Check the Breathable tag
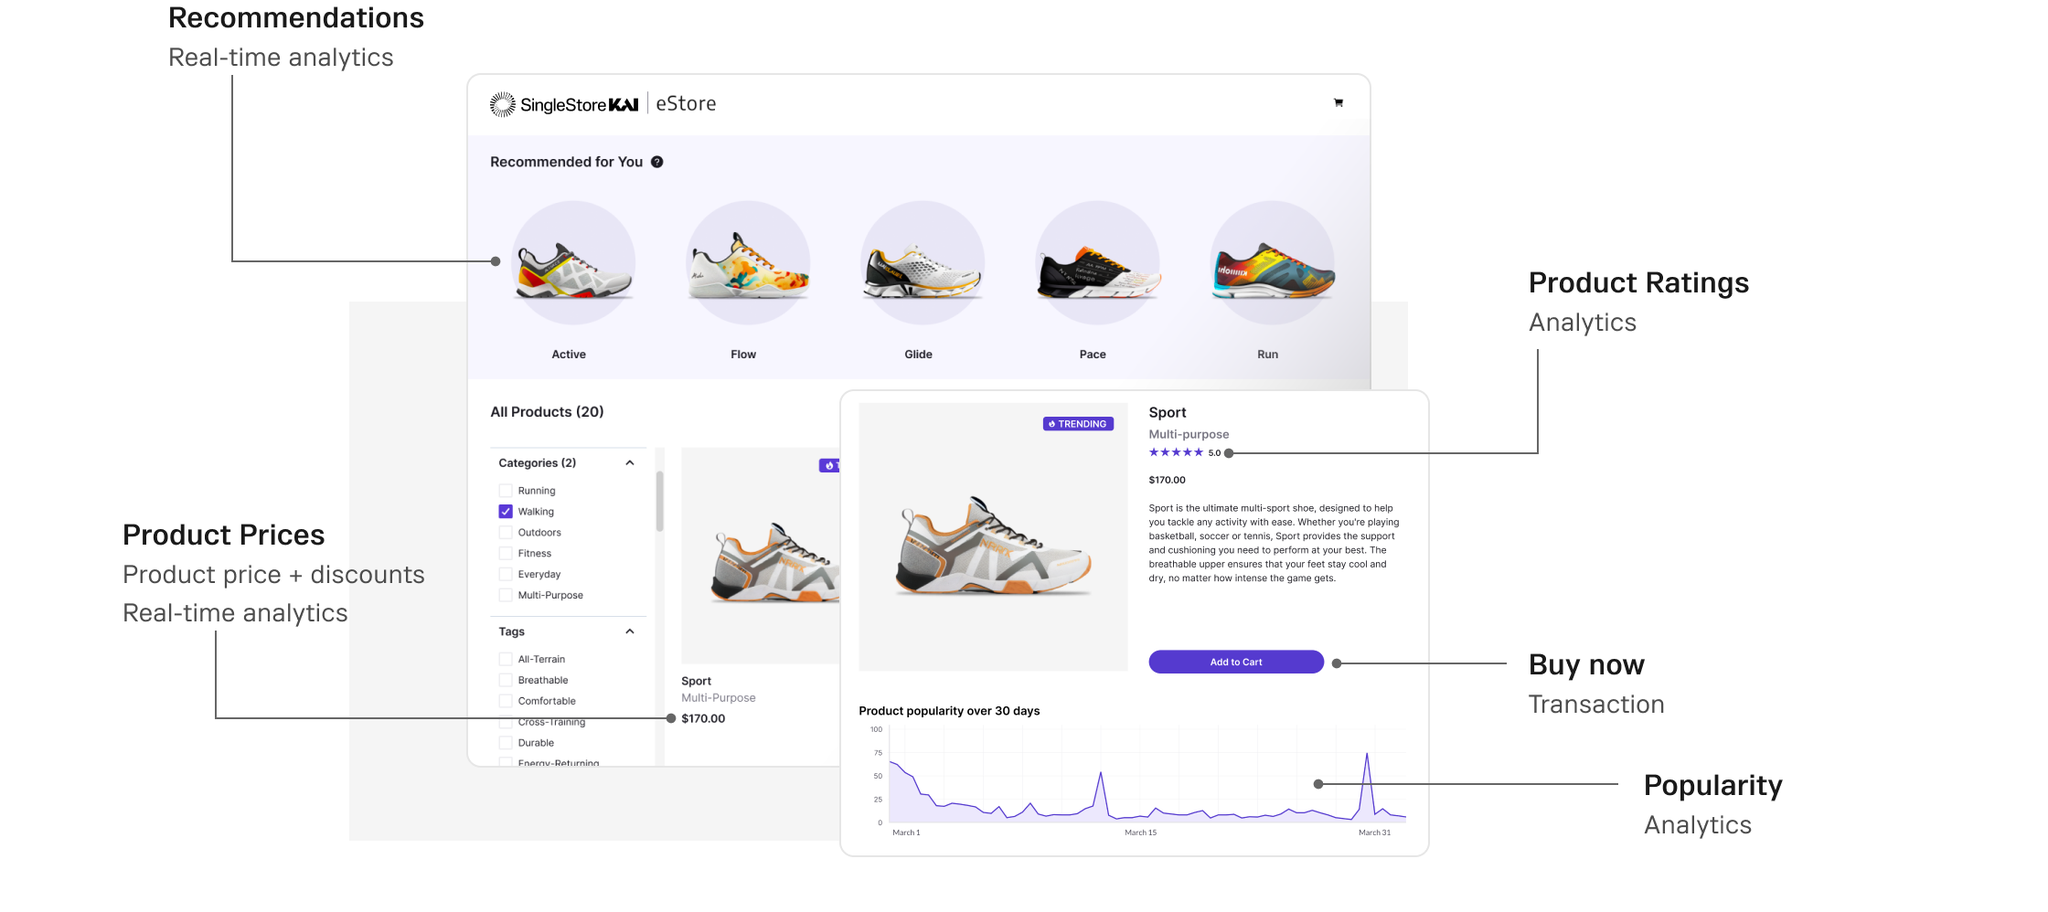The height and width of the screenshot is (912, 2048). pyautogui.click(x=505, y=679)
